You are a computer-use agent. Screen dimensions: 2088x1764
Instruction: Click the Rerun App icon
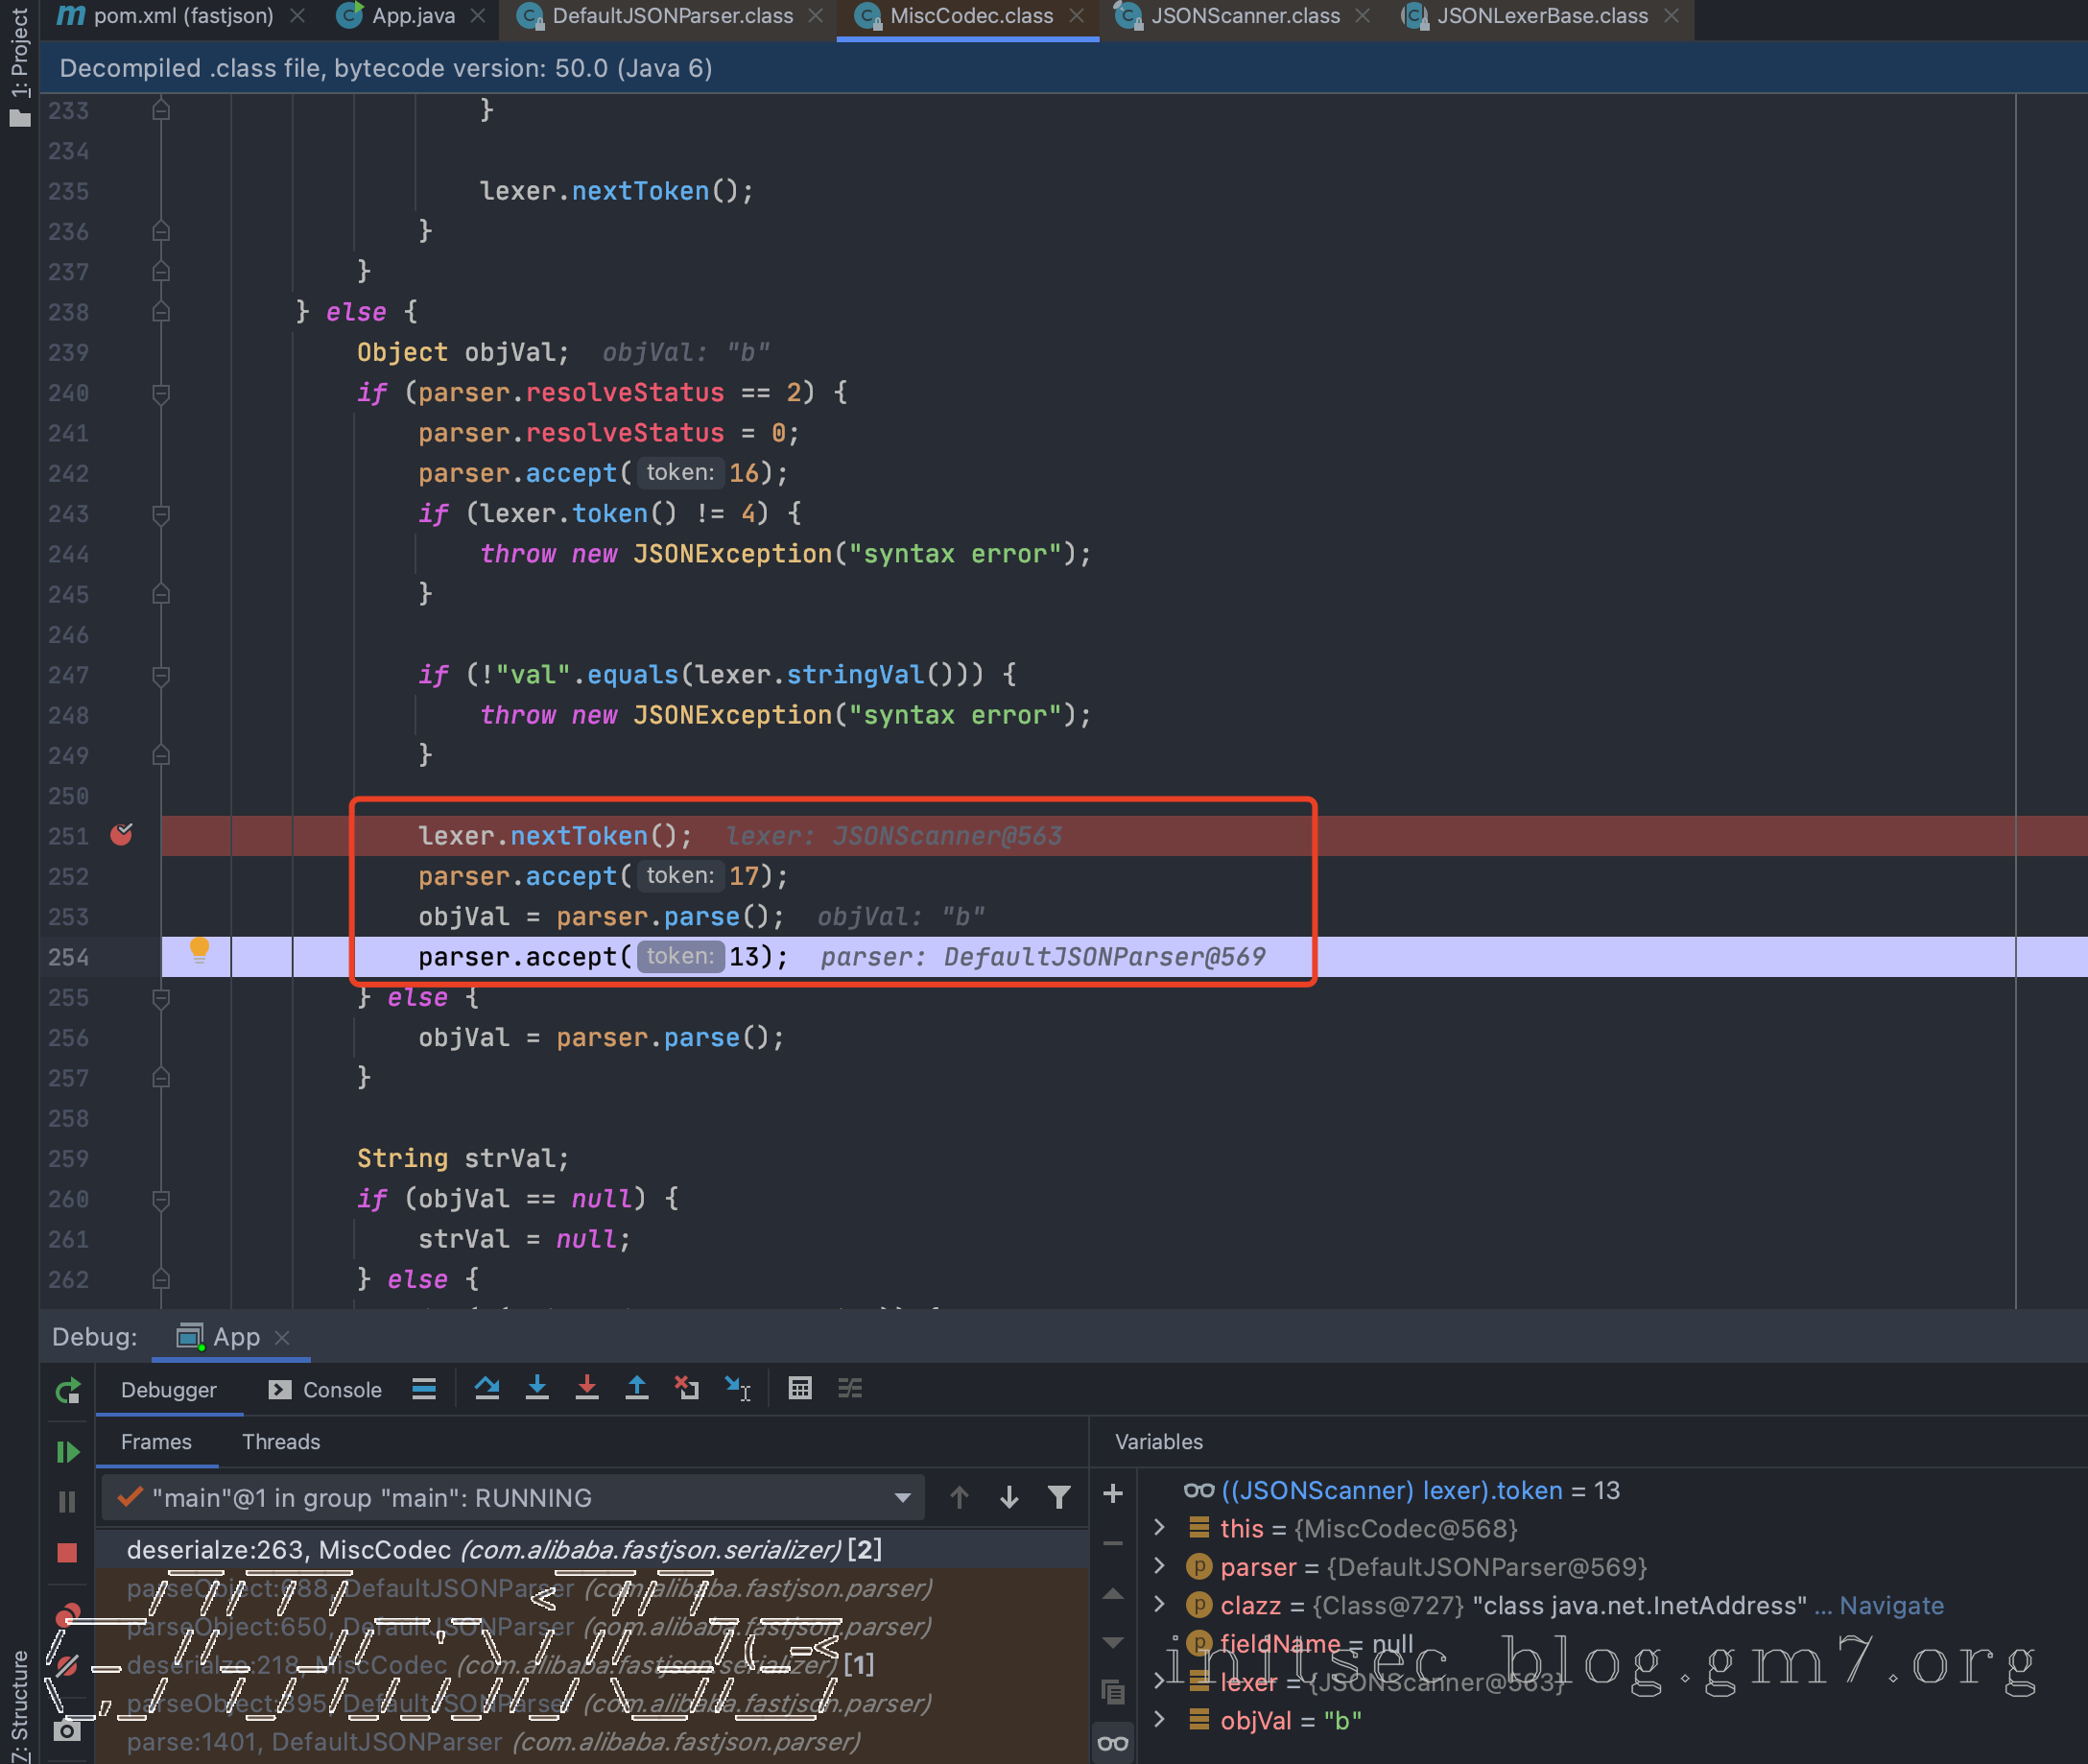[x=67, y=1390]
